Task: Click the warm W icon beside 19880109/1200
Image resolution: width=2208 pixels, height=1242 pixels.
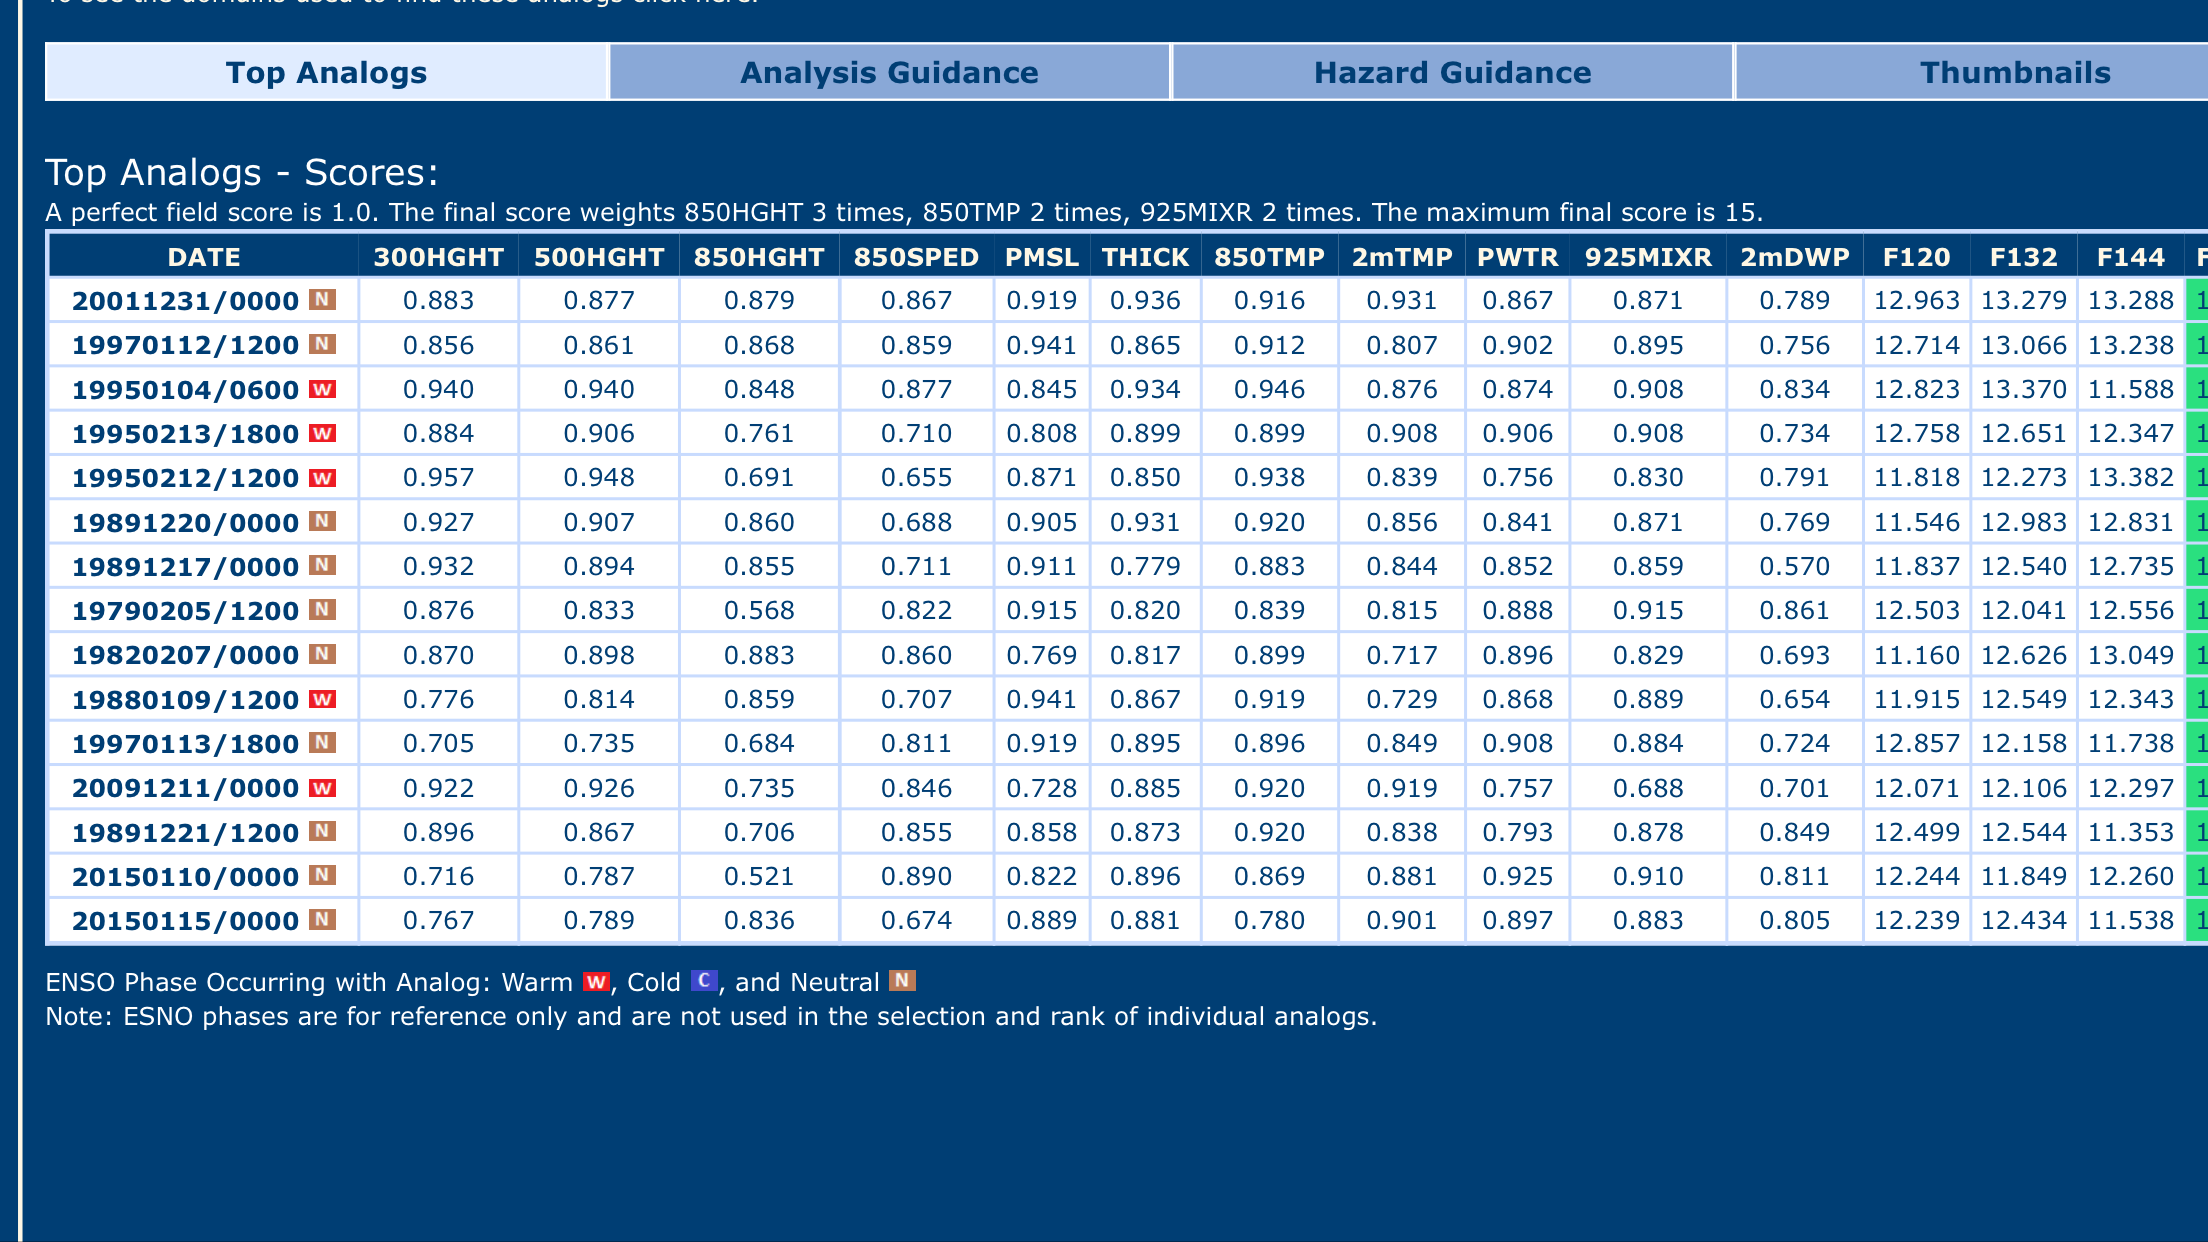Action: (322, 699)
